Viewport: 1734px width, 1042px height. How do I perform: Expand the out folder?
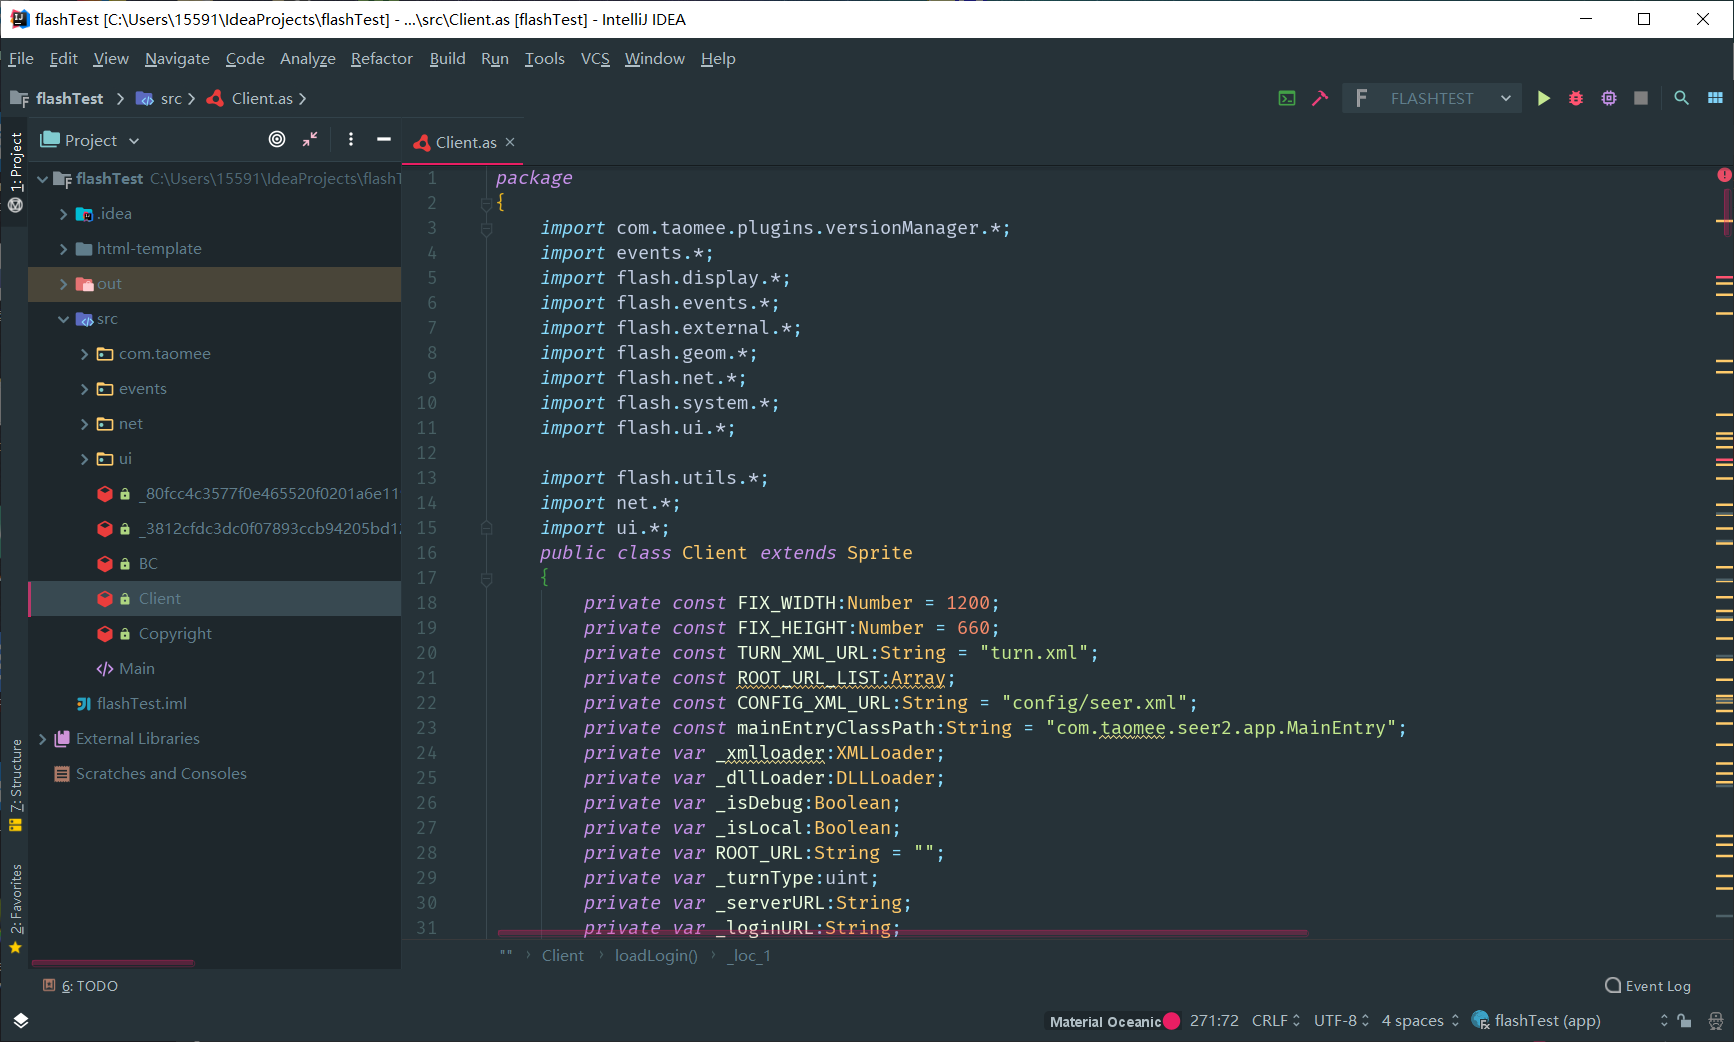coord(63,284)
